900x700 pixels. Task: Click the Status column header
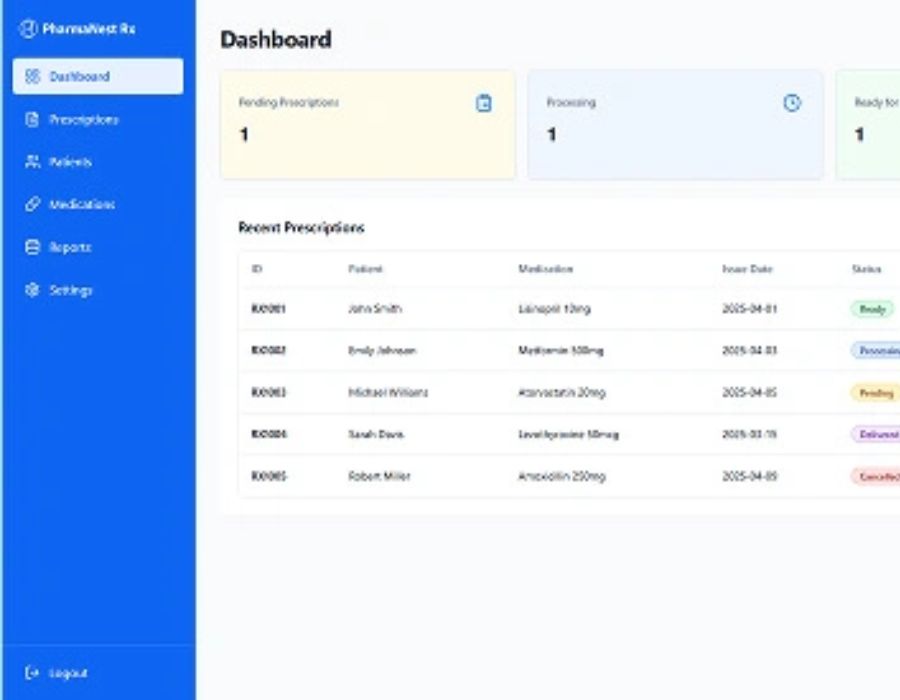[867, 269]
